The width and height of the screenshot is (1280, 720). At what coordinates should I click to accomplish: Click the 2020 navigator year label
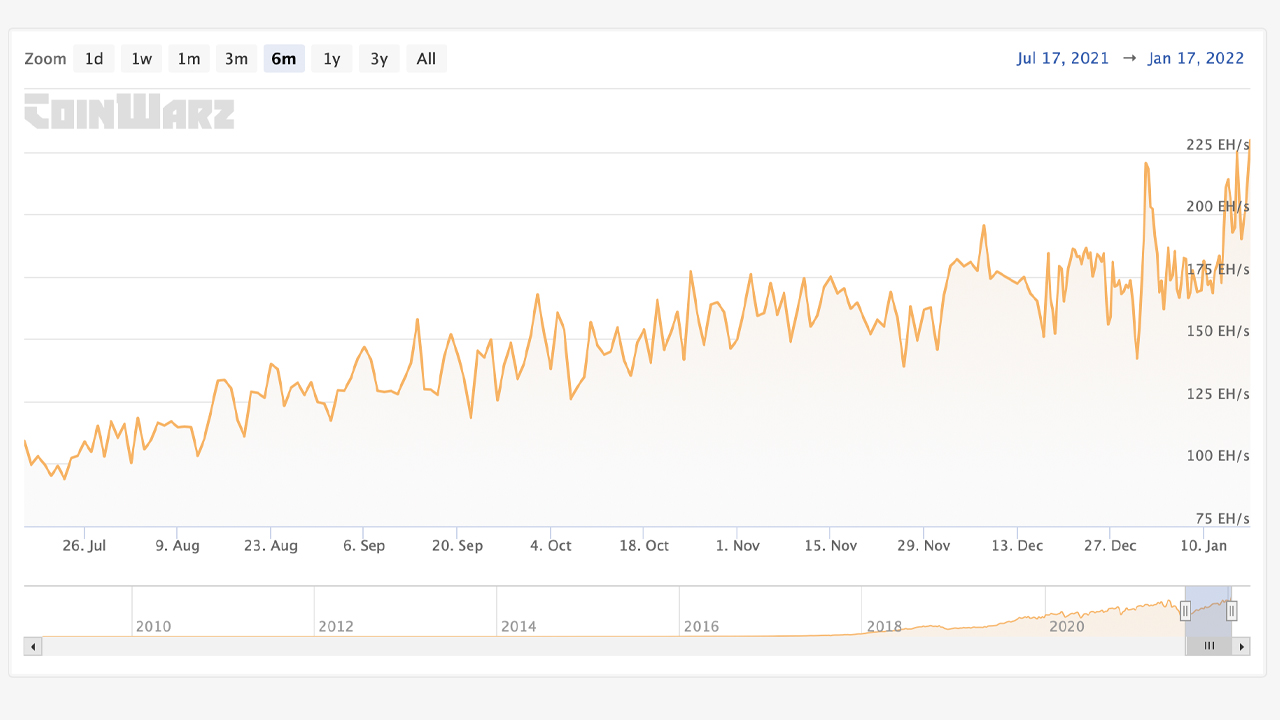1067,627
